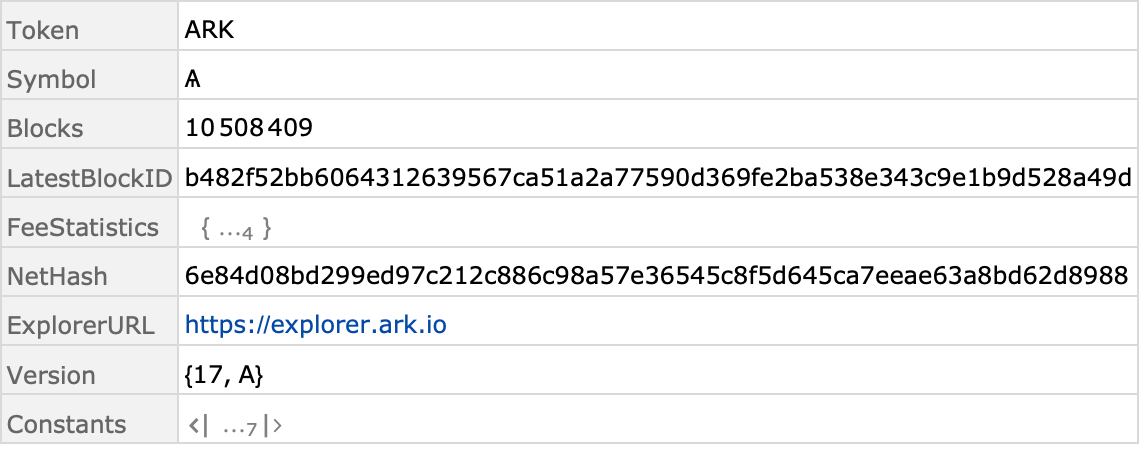
Task: Click the Token row label
Action: coord(43,31)
